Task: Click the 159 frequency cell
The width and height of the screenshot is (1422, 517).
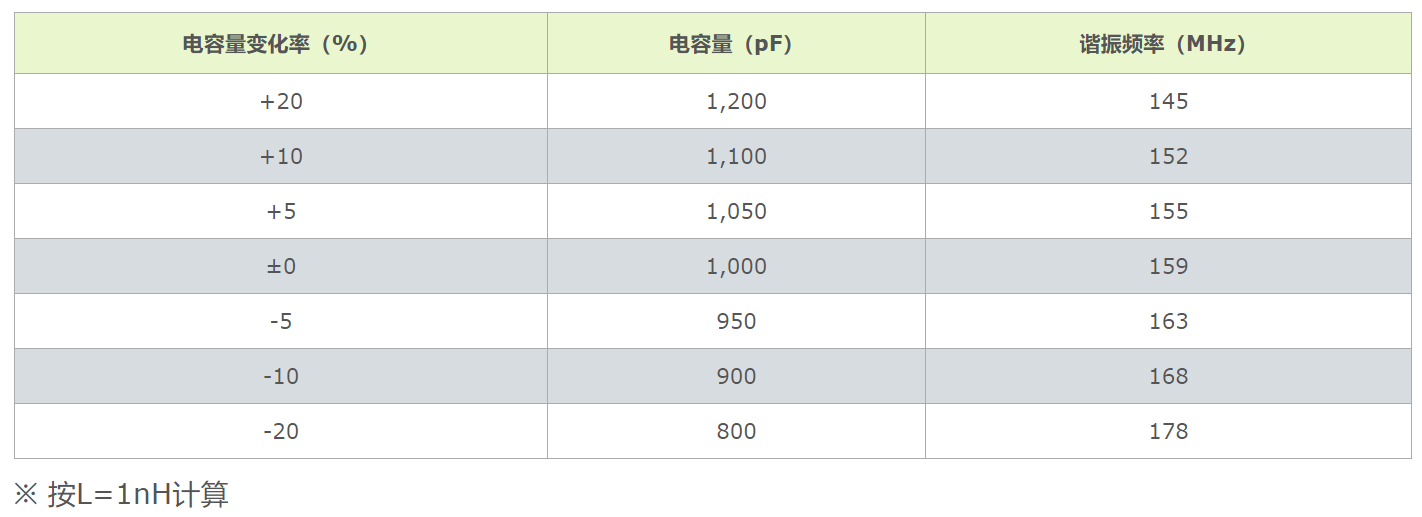Action: pyautogui.click(x=1168, y=266)
